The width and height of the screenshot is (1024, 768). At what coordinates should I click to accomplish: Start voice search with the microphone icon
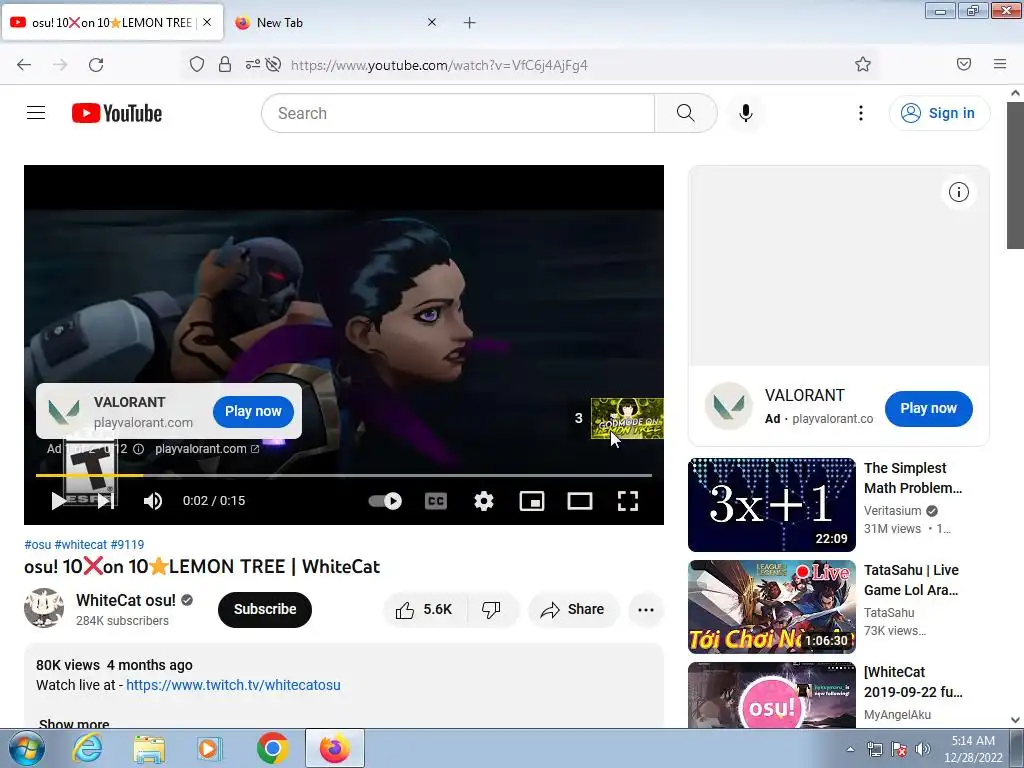(x=745, y=113)
